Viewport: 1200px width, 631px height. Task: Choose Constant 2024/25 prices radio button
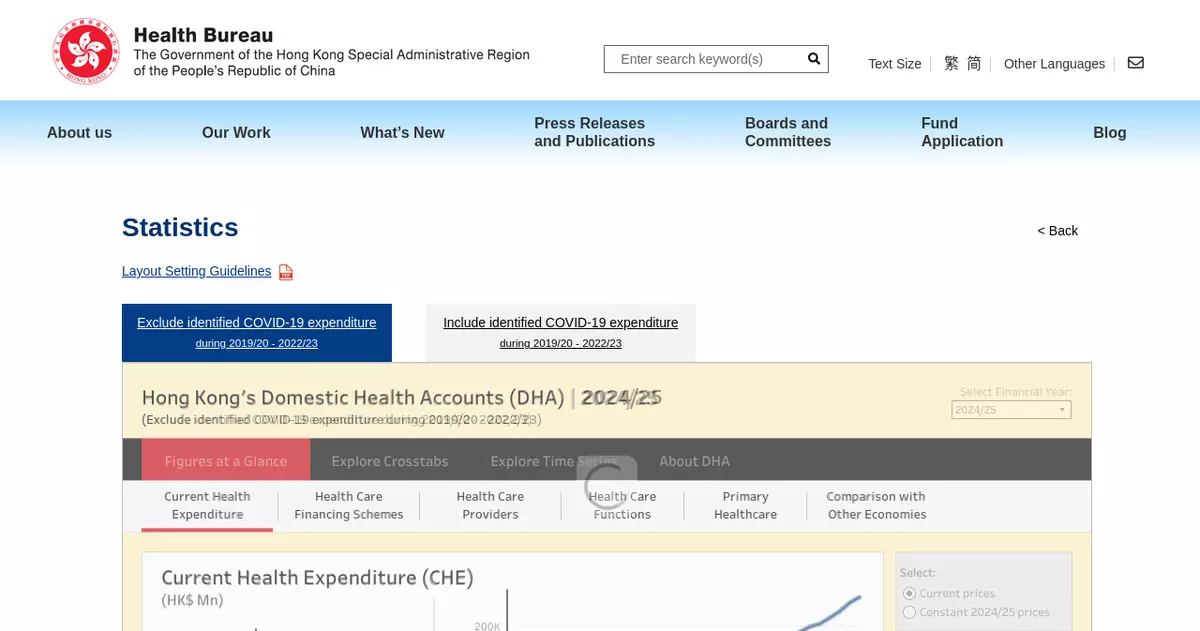(x=909, y=612)
